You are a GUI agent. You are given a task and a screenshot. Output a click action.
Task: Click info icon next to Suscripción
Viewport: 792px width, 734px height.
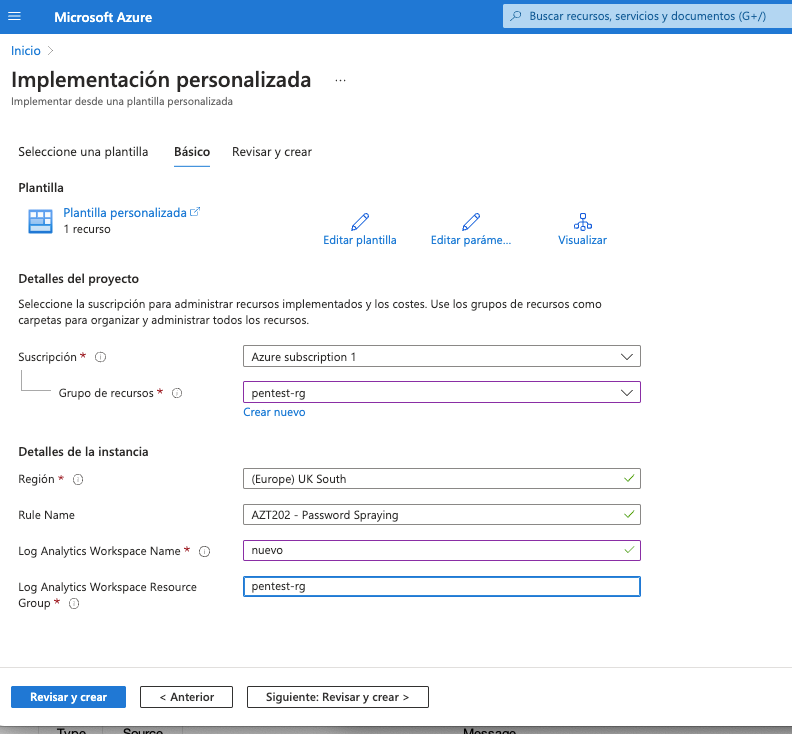click(100, 357)
